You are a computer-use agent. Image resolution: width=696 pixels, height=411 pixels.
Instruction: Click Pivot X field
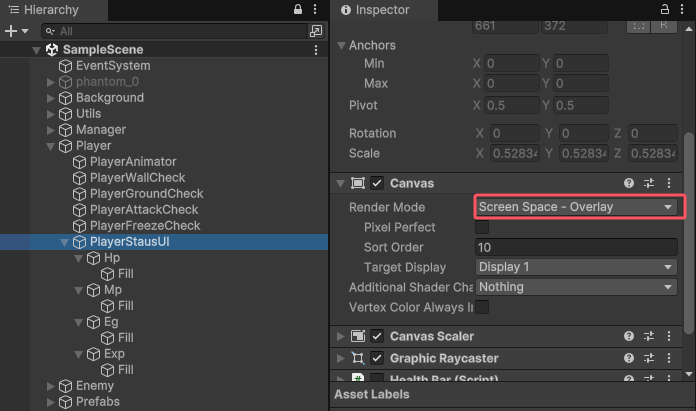[x=511, y=106]
